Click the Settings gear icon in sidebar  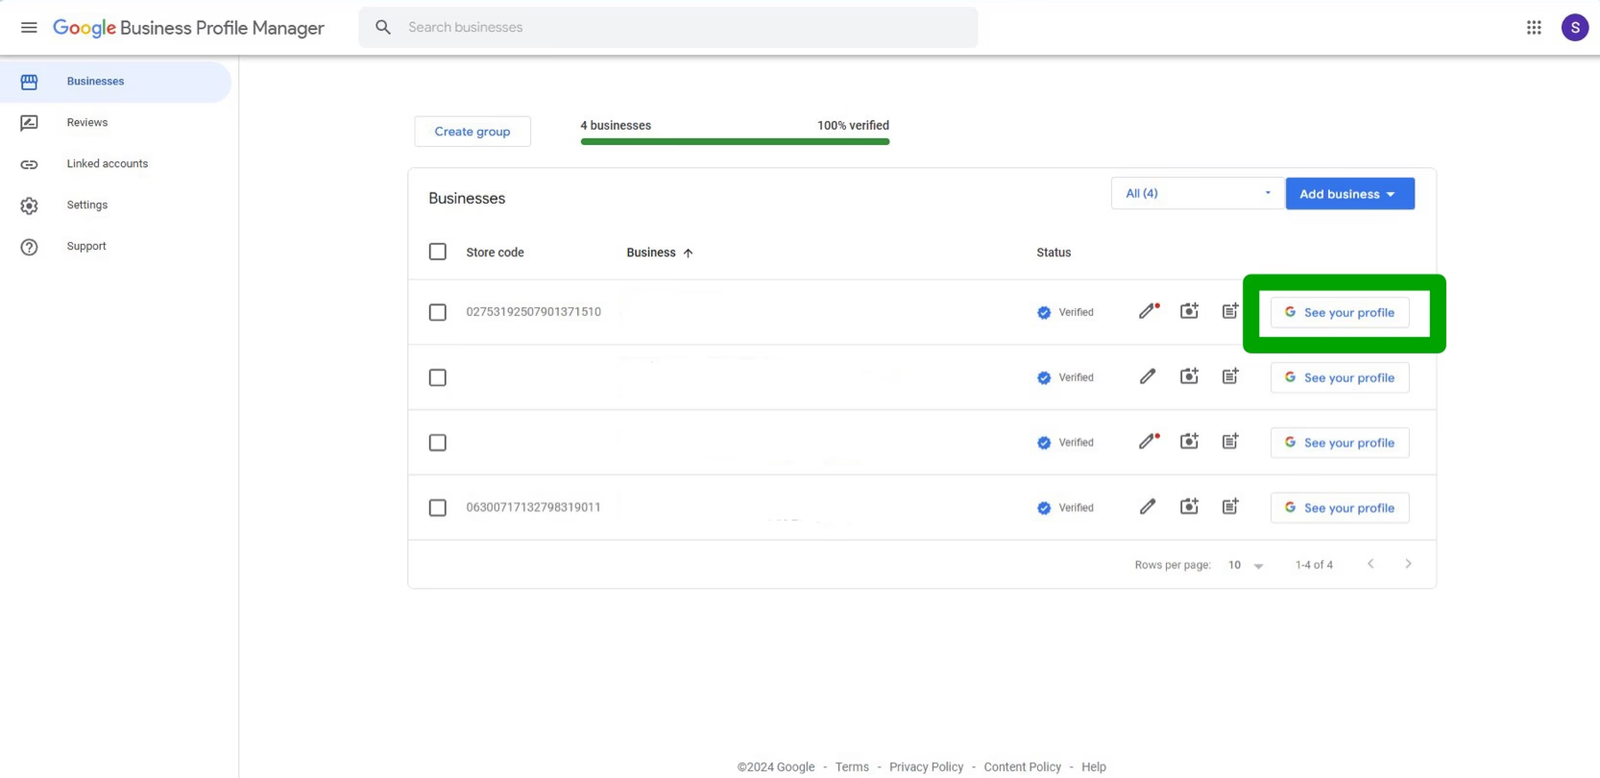(29, 205)
